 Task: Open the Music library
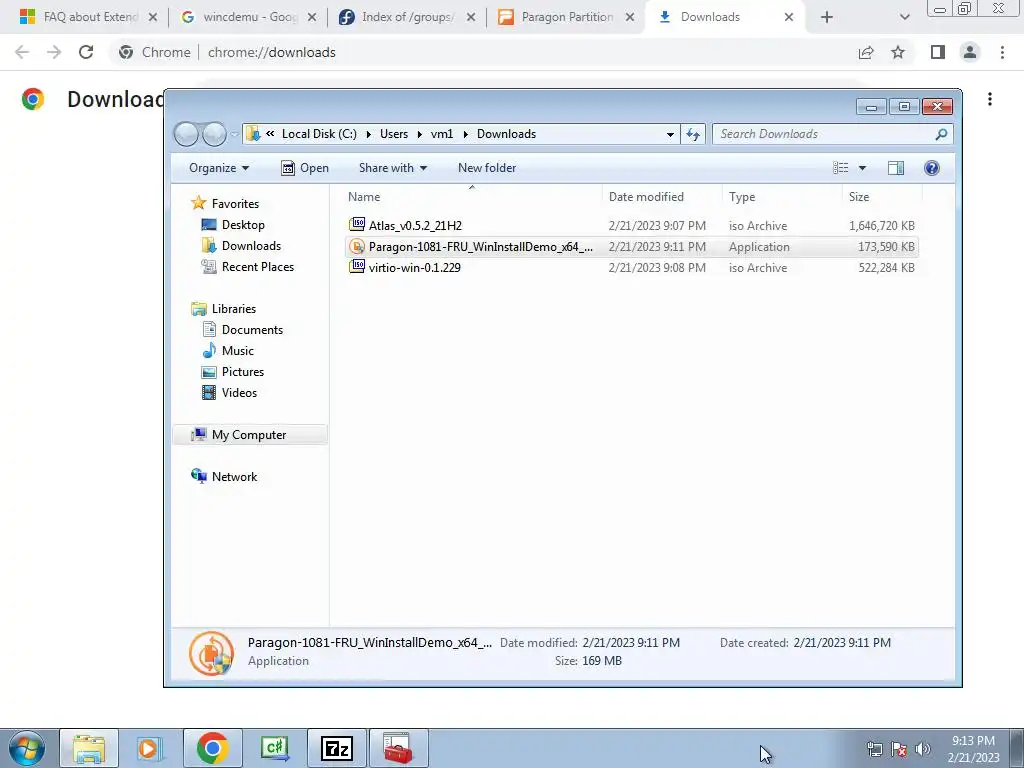coord(228,351)
